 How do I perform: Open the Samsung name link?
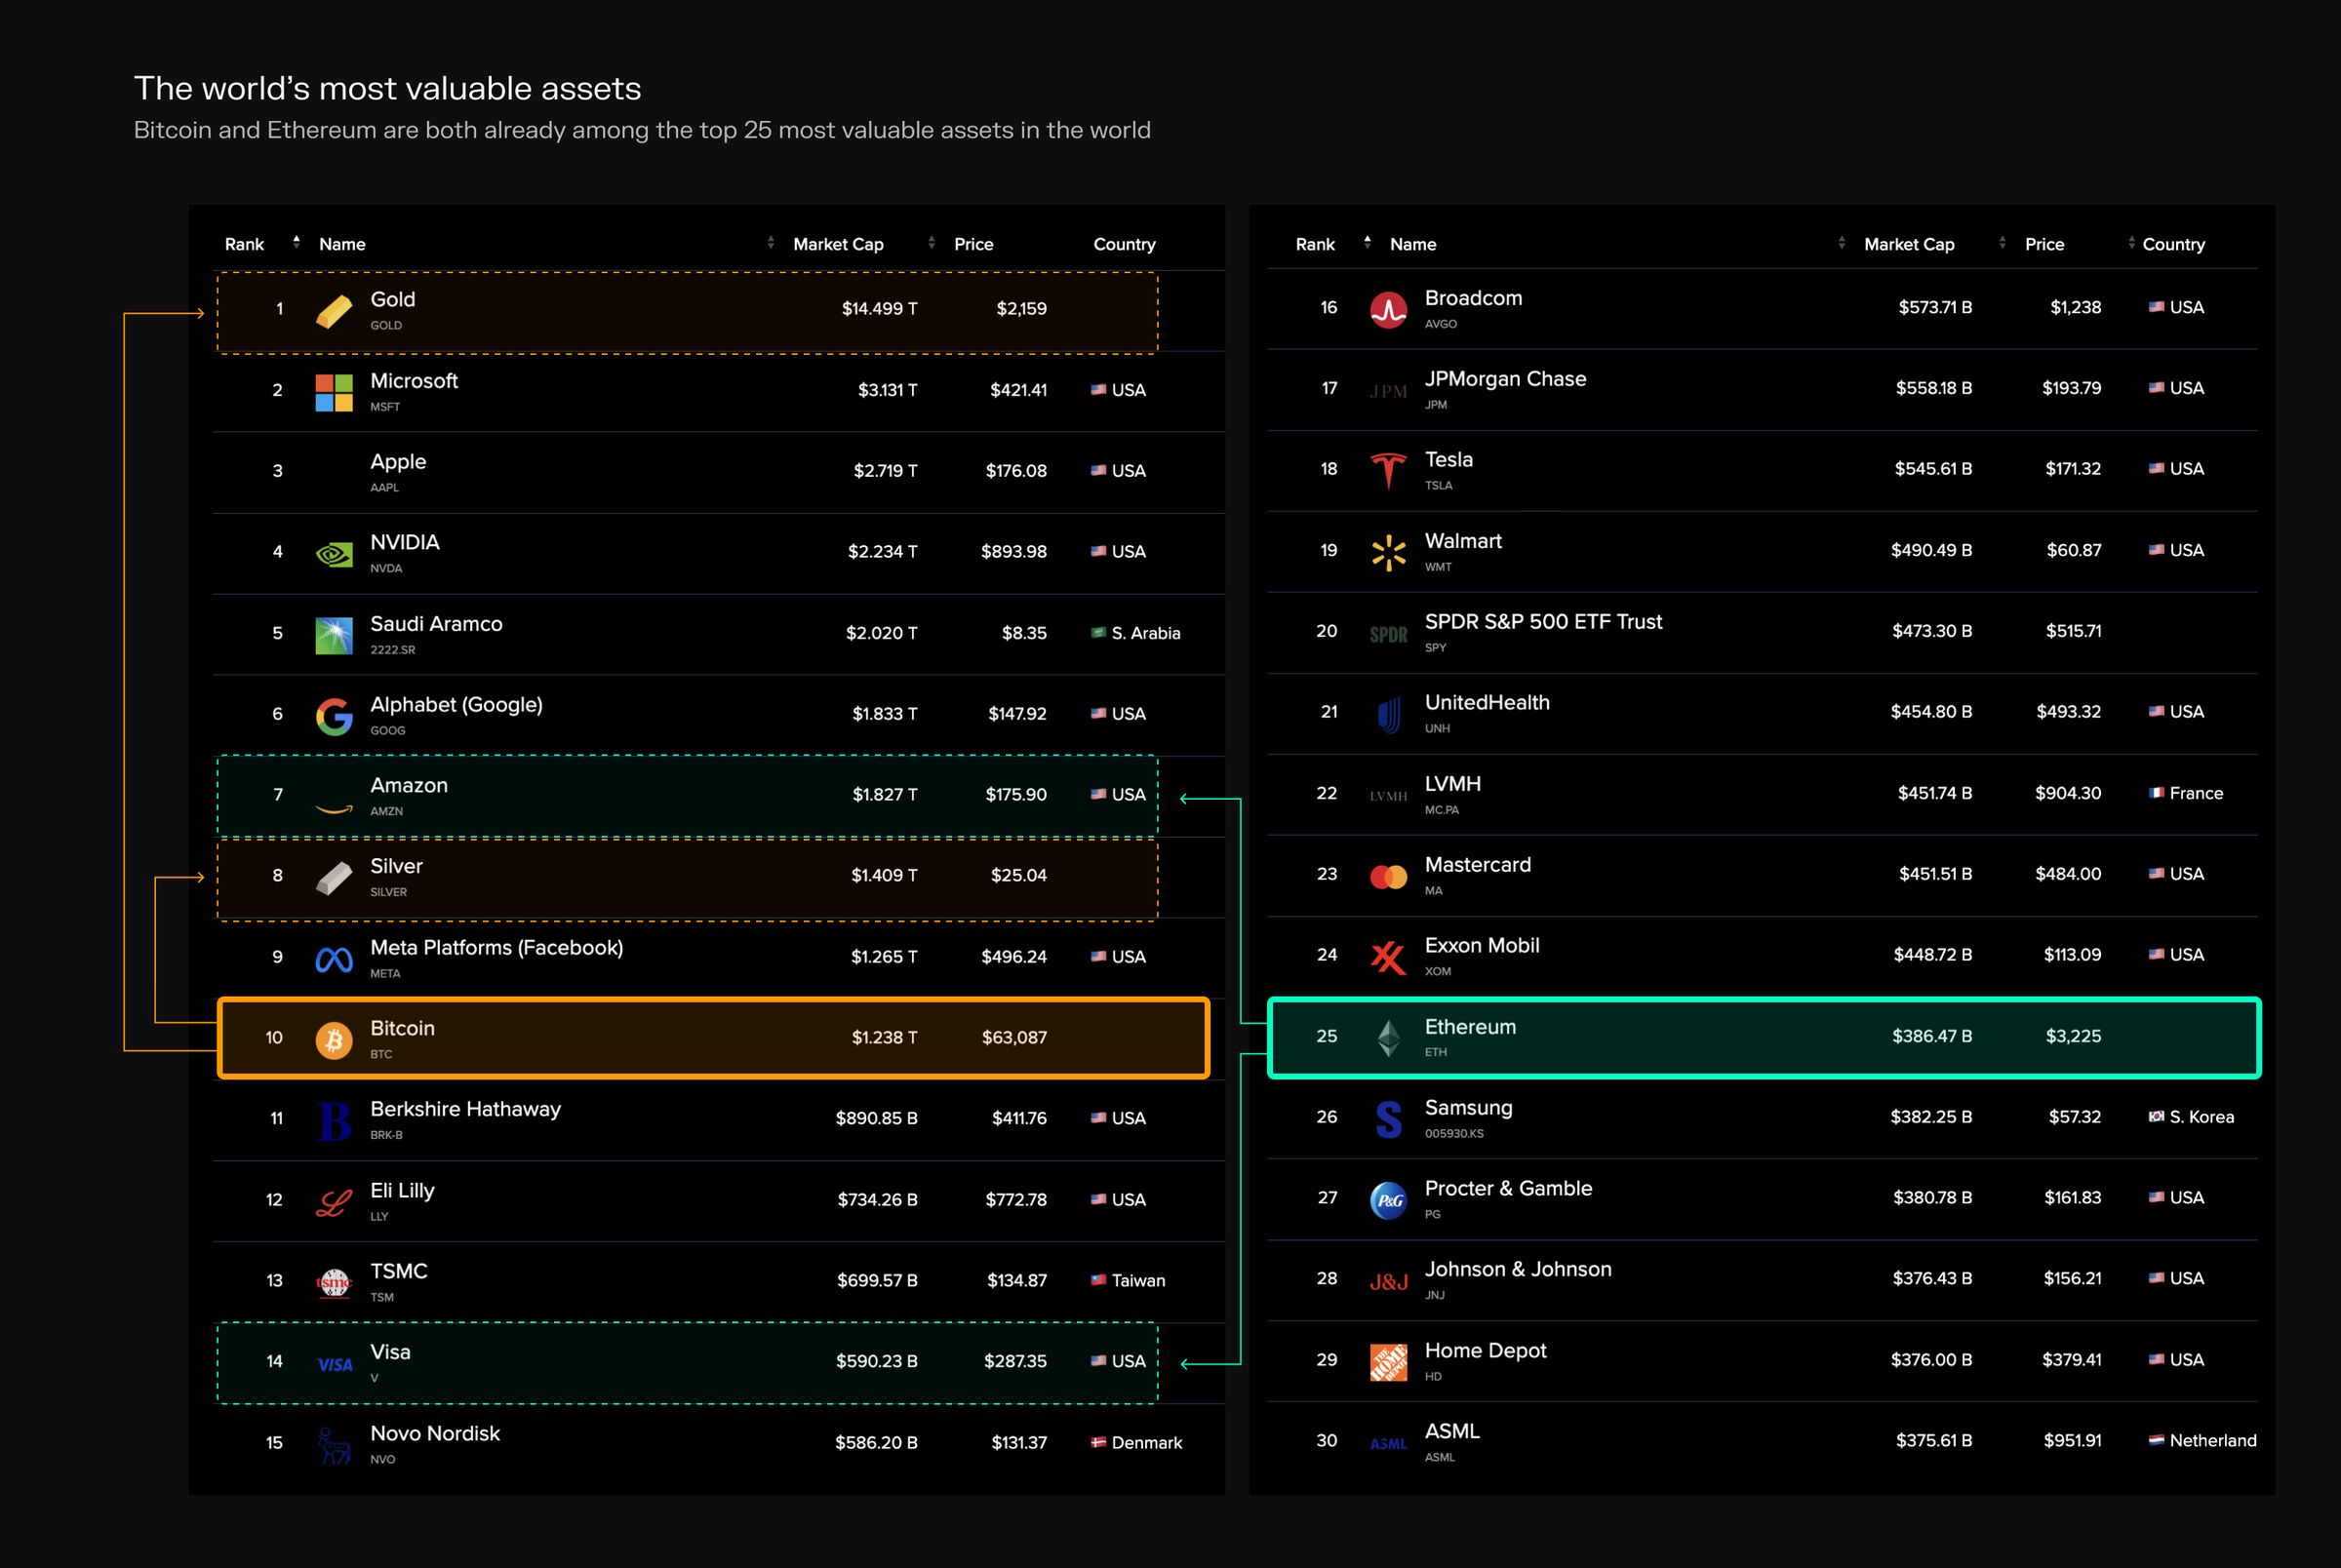point(1468,1108)
